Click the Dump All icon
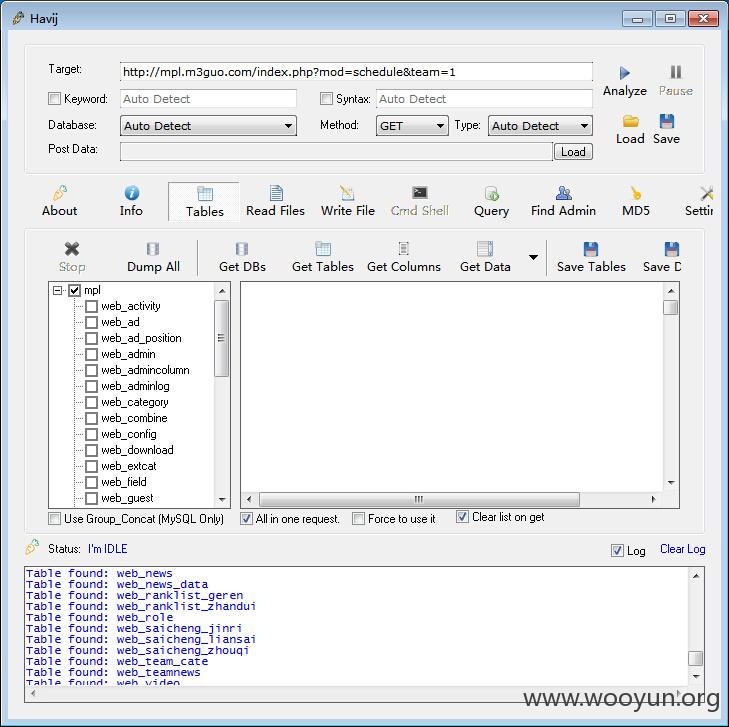The height and width of the screenshot is (727, 729). [153, 249]
